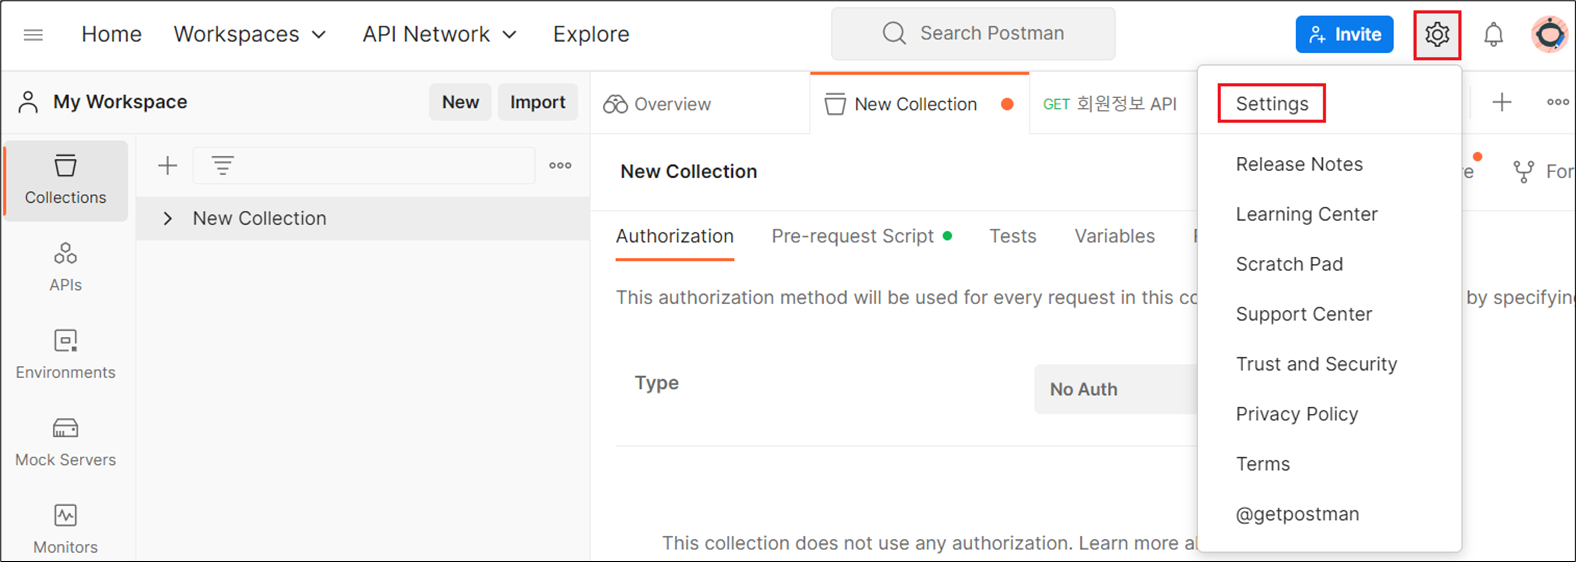Choose Learning Center from the menu
This screenshot has width=1576, height=562.
pos(1307,214)
